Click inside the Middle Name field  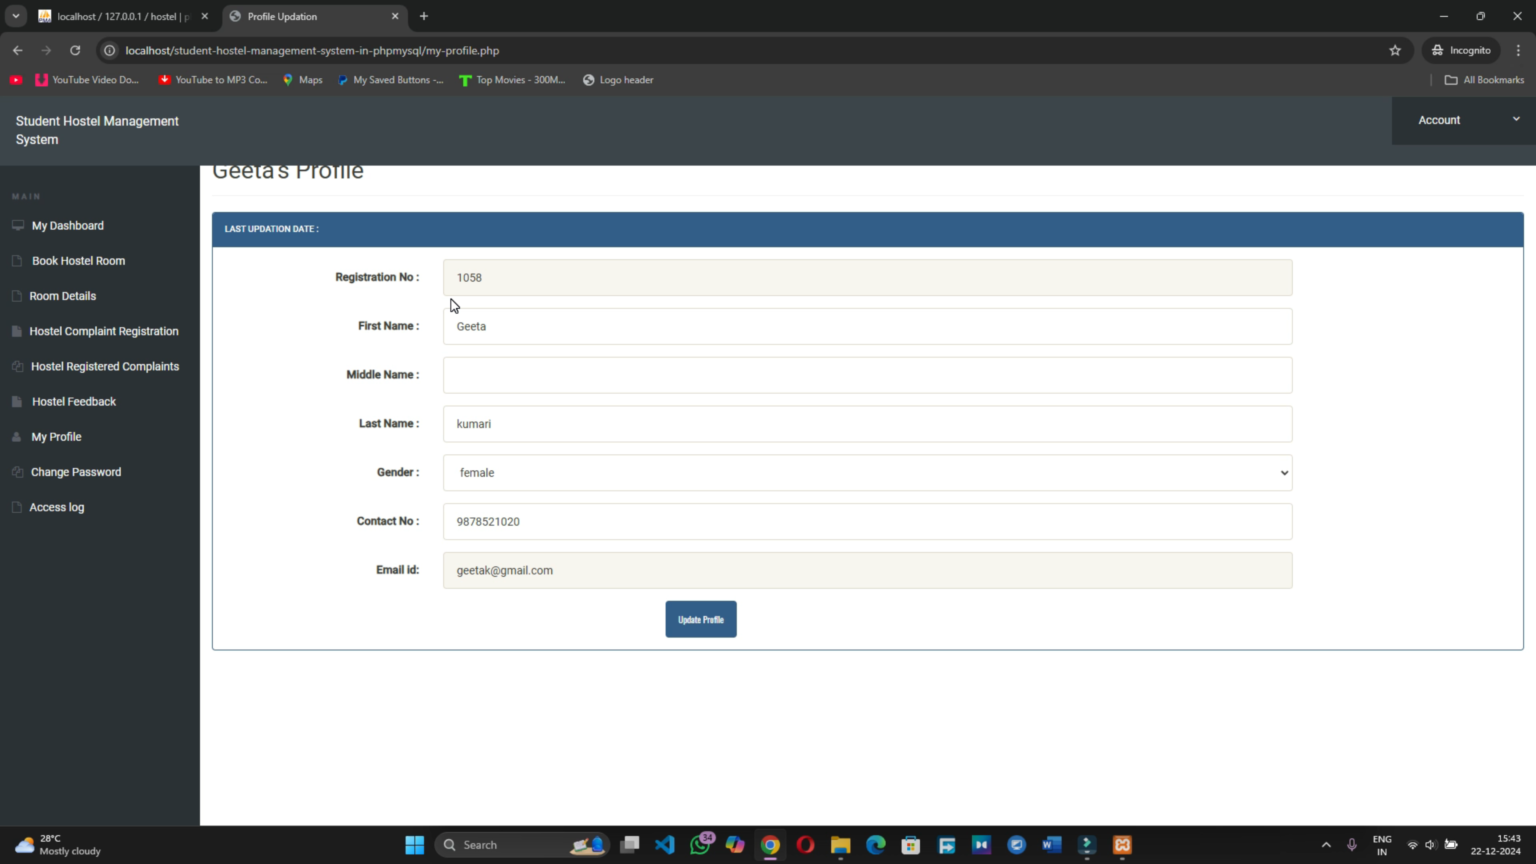coord(867,374)
